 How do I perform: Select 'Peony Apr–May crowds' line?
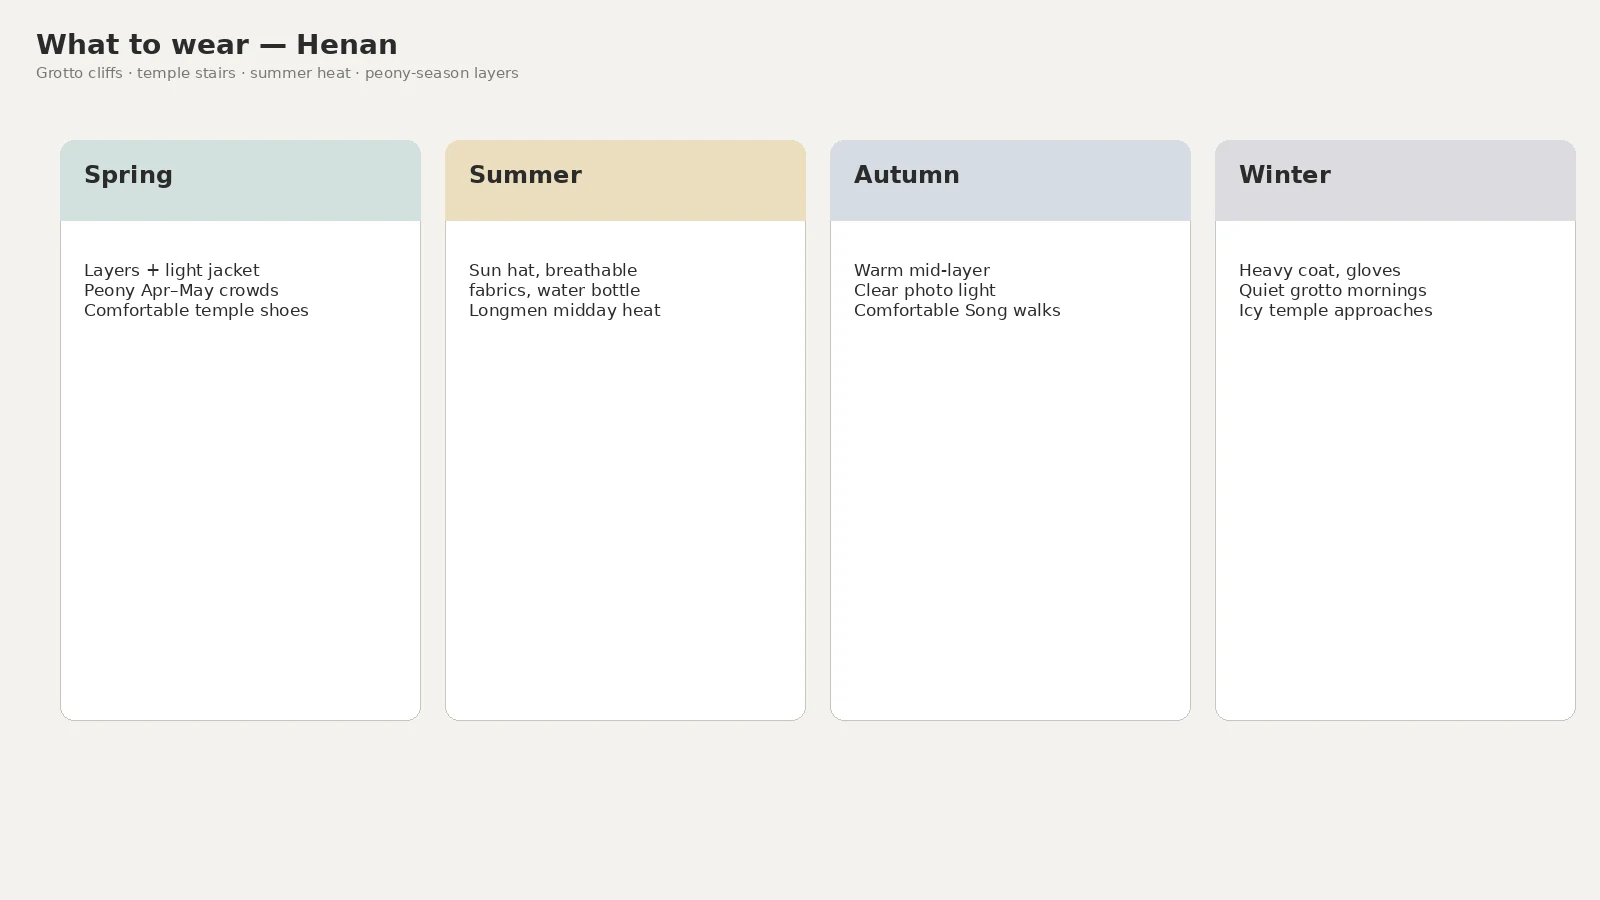pyautogui.click(x=181, y=290)
